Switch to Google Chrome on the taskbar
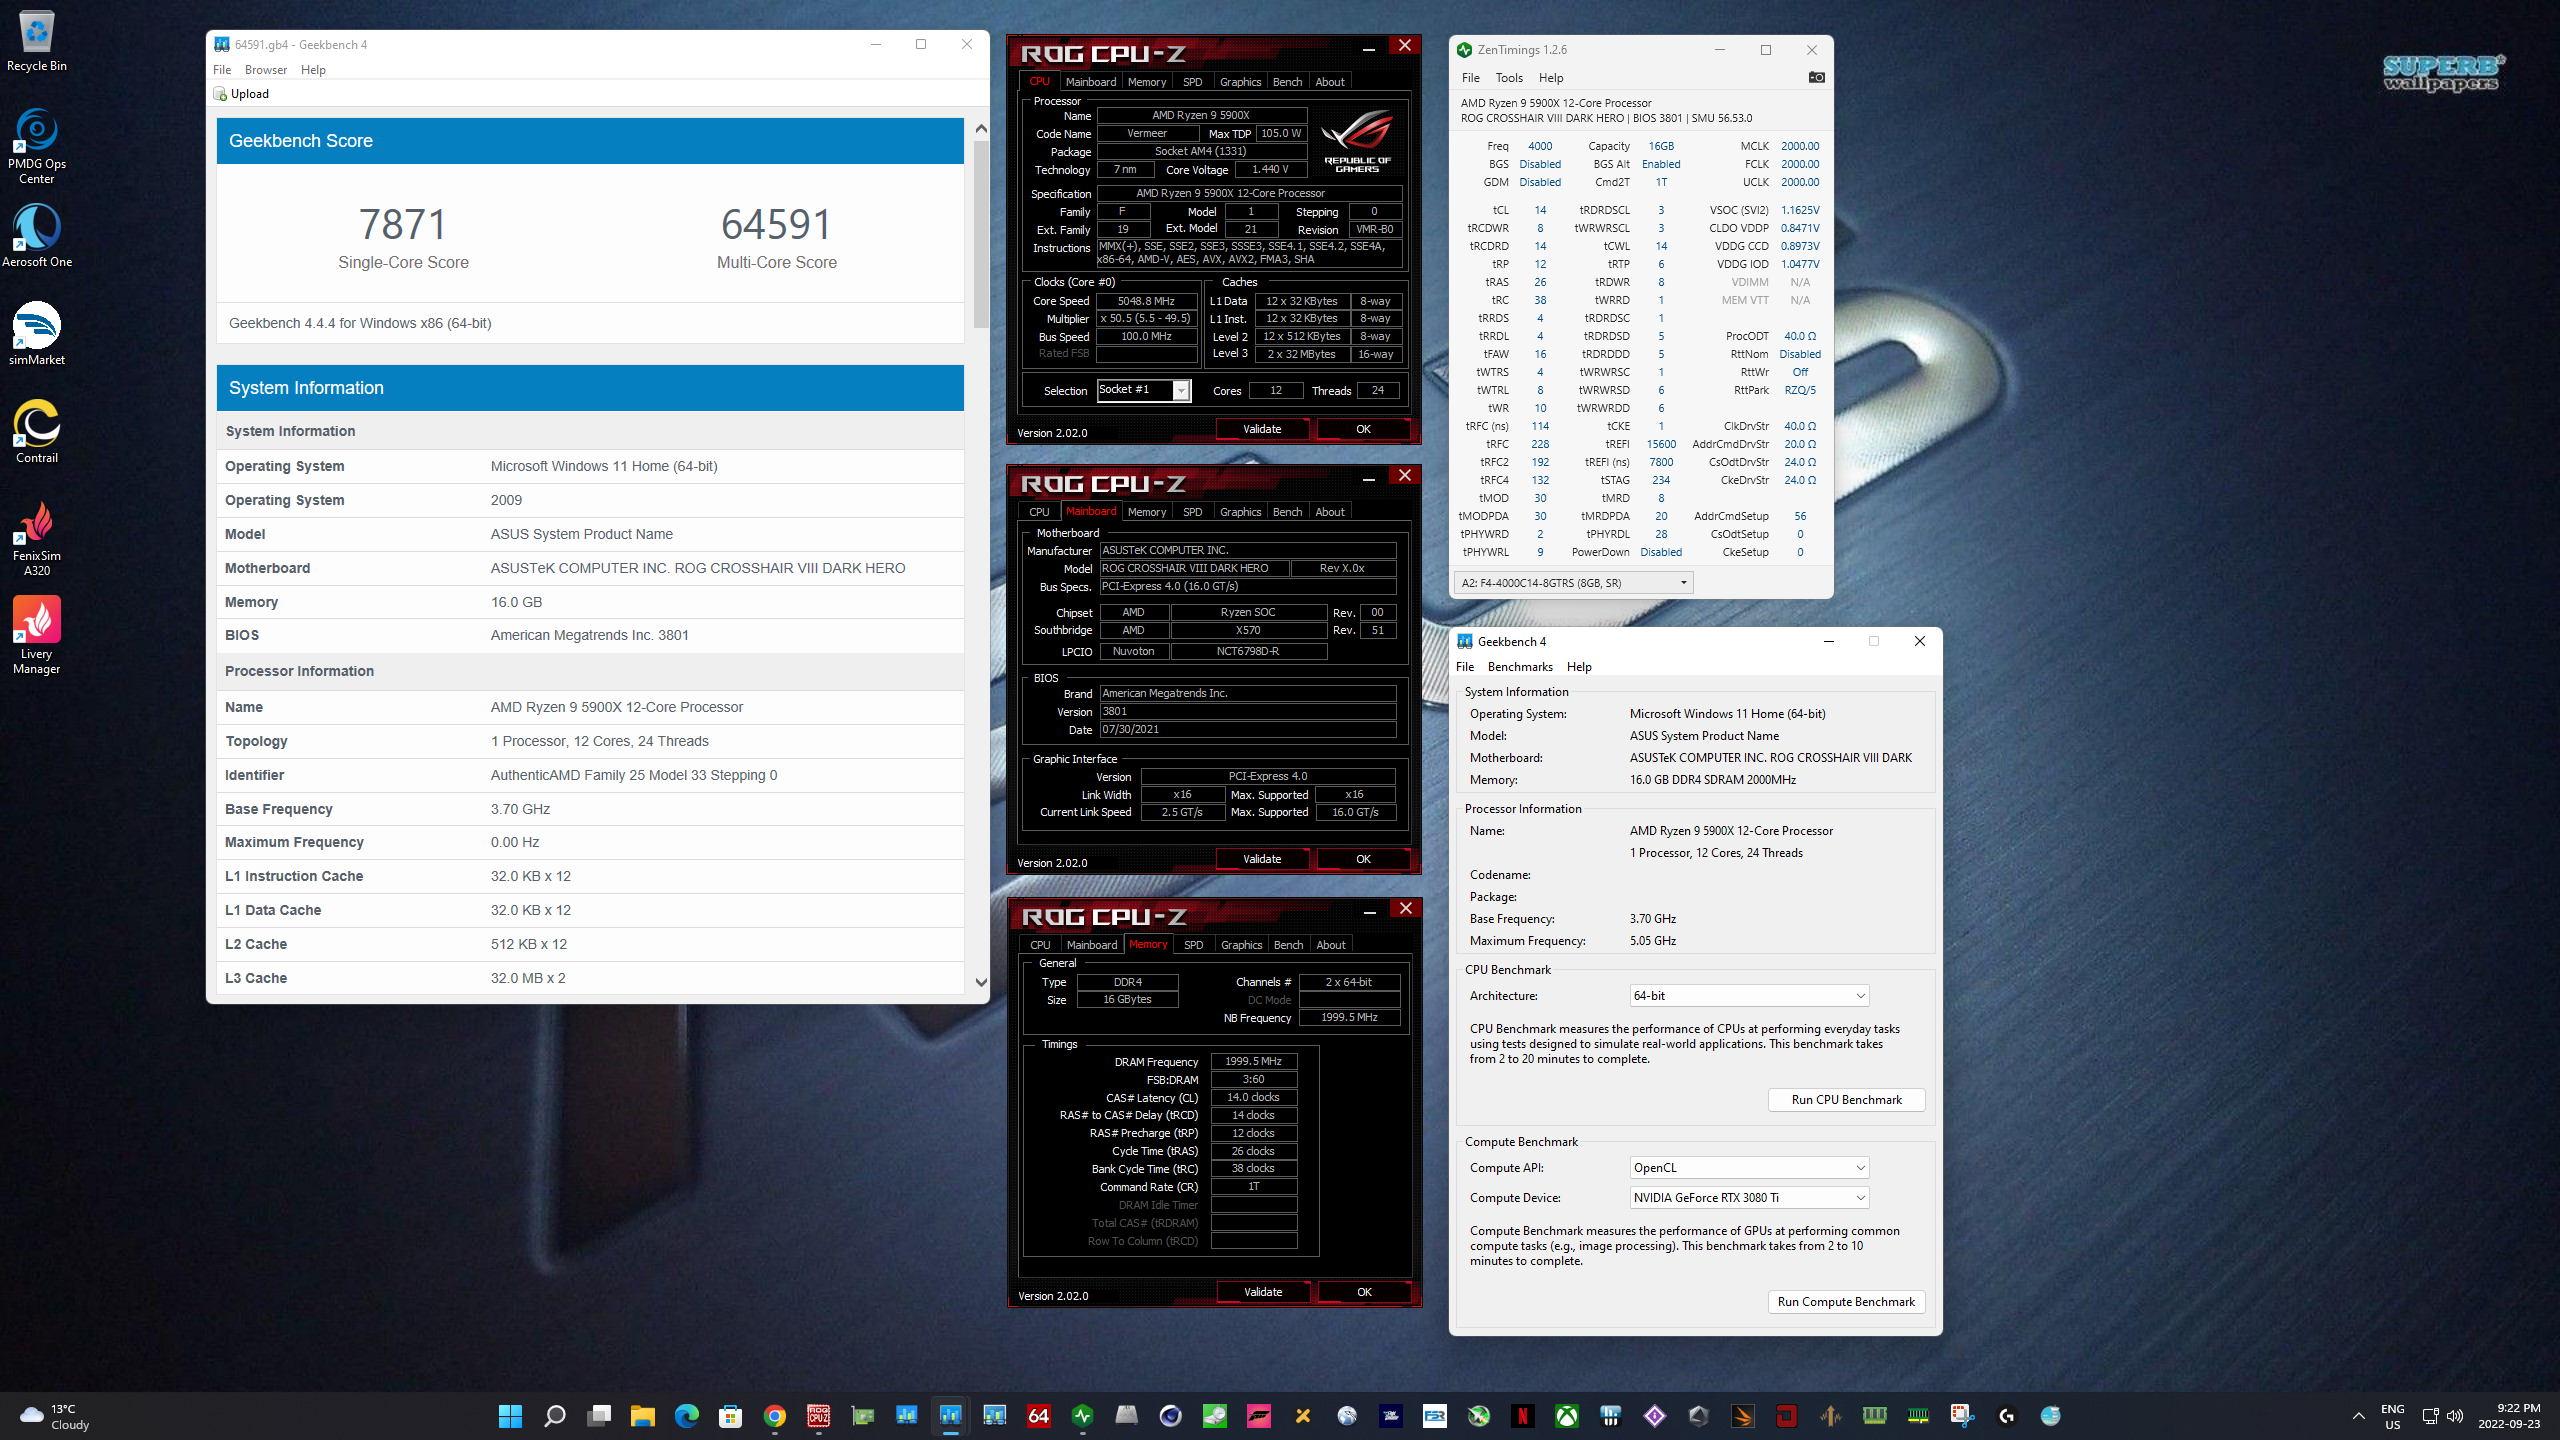 point(774,1415)
